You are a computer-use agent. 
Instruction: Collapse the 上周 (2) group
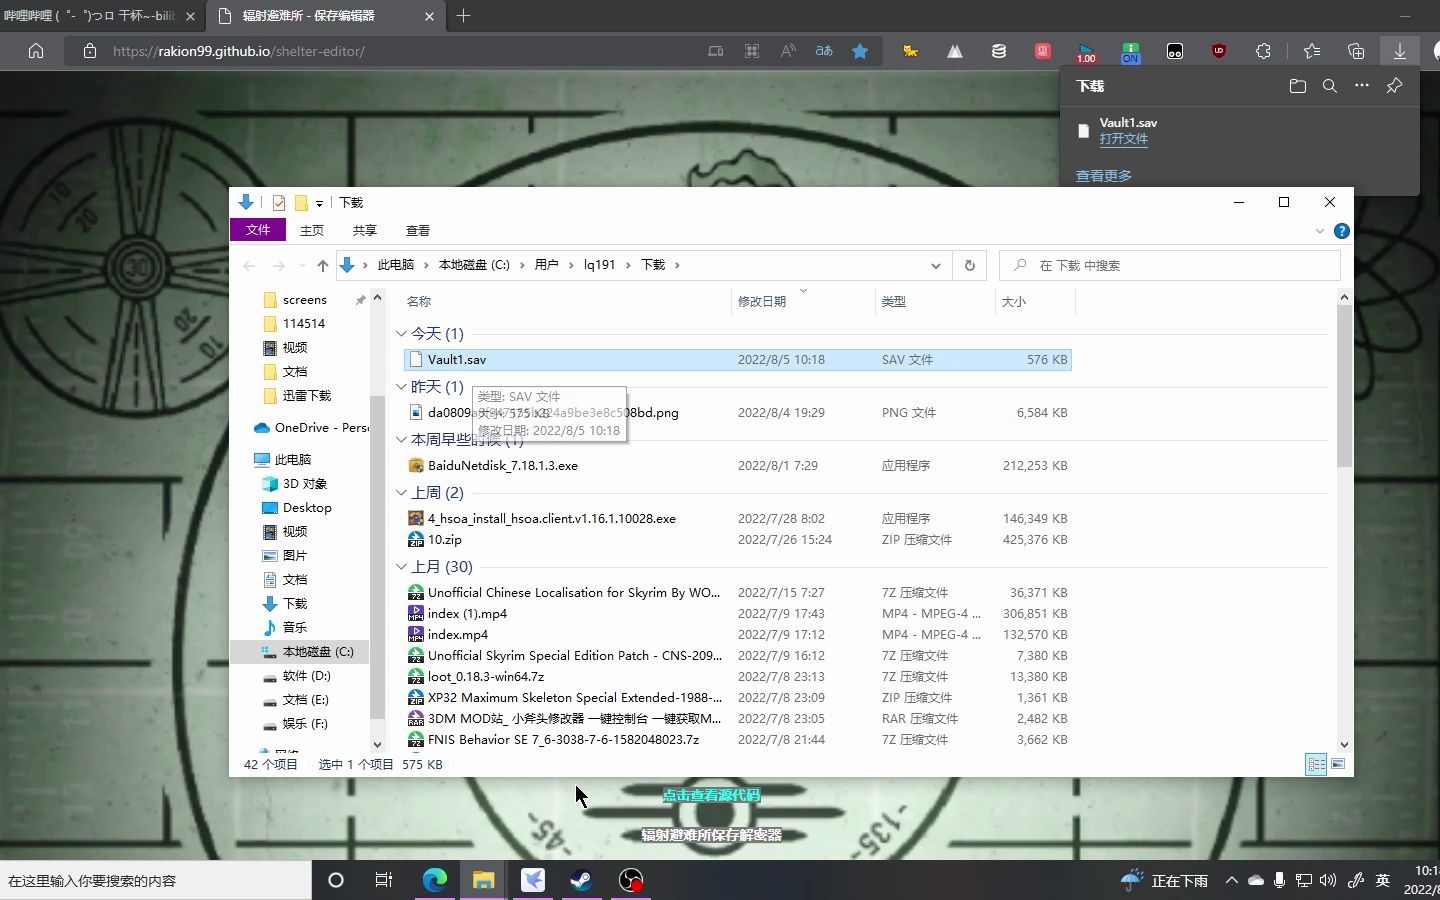pyautogui.click(x=401, y=493)
